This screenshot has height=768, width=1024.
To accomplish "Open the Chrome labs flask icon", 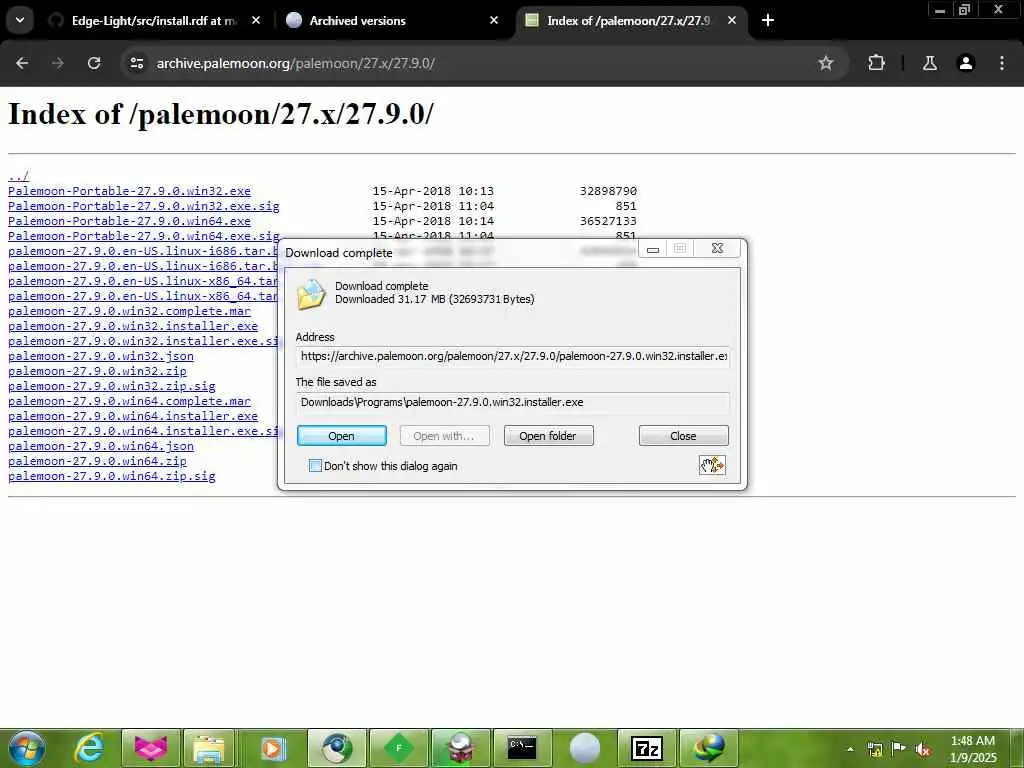I will click(929, 63).
